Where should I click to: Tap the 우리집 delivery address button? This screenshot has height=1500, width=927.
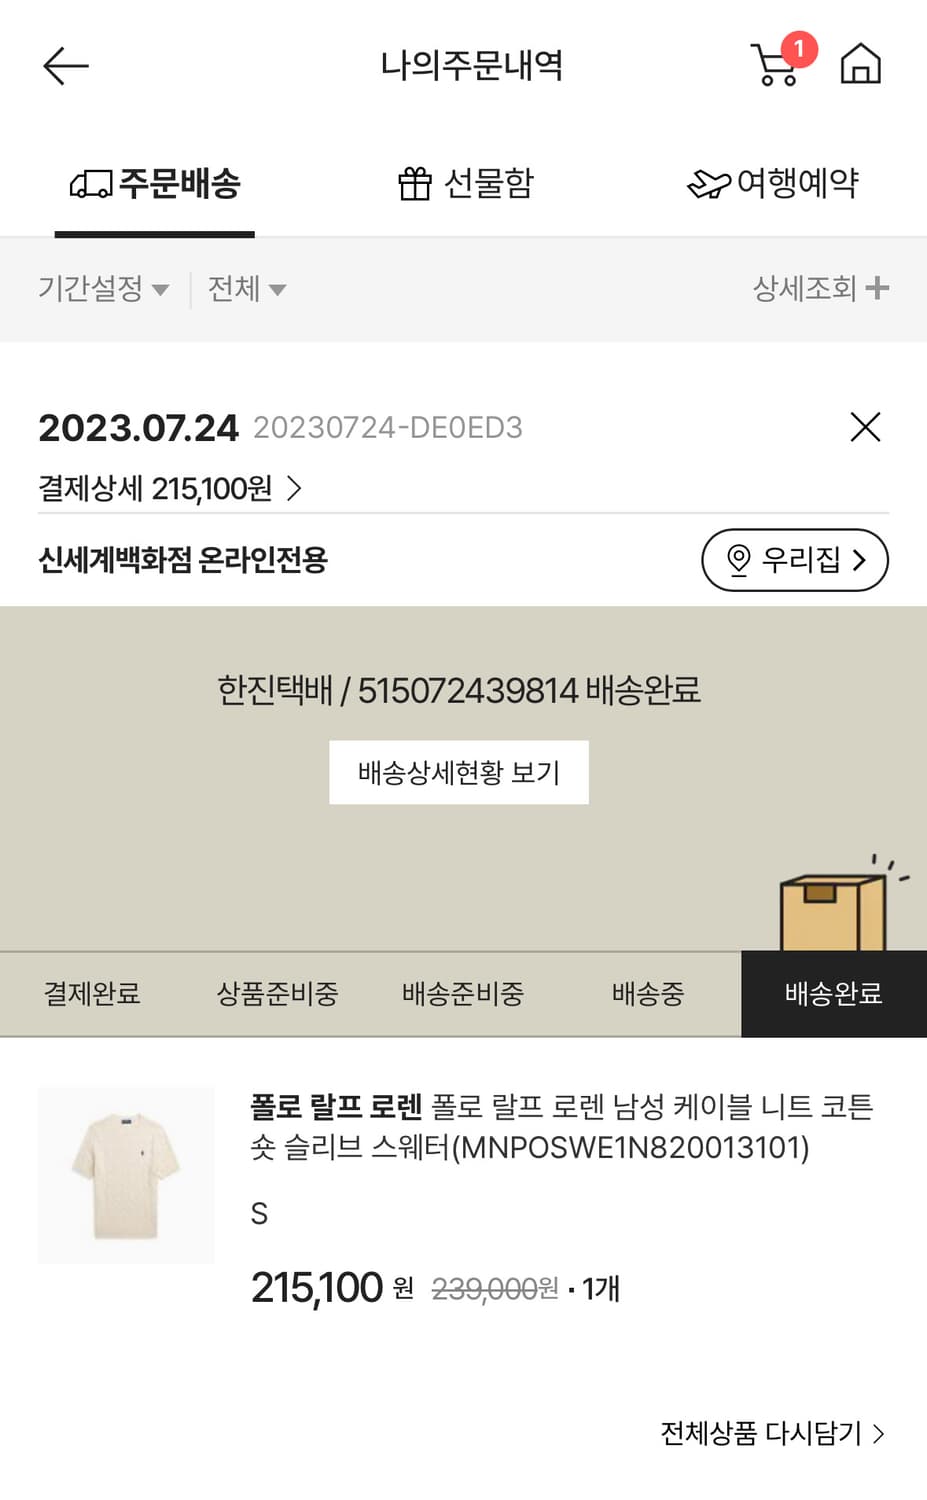pos(794,560)
